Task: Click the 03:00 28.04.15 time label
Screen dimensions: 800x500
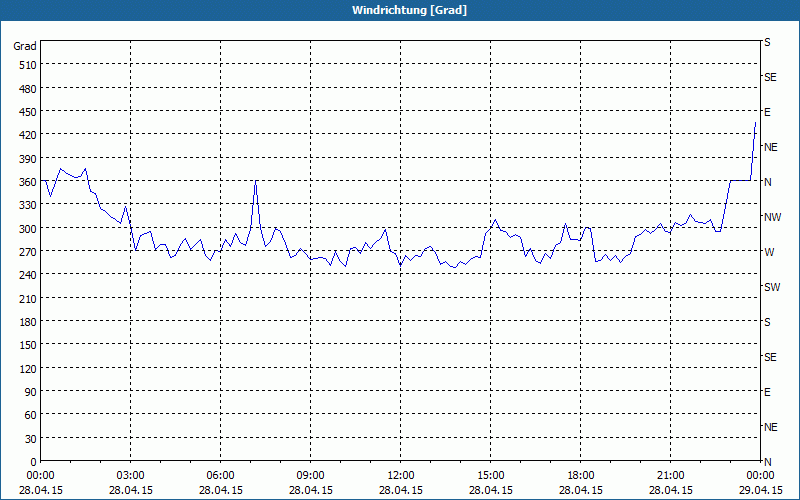Action: click(x=131, y=483)
